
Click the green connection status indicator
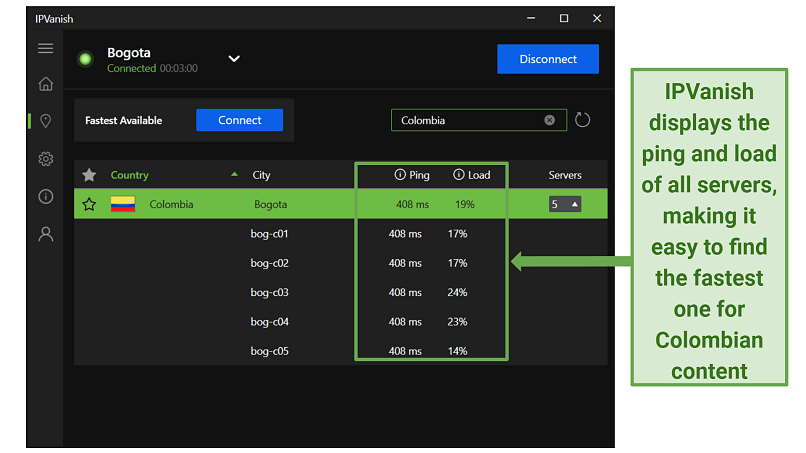(x=85, y=59)
